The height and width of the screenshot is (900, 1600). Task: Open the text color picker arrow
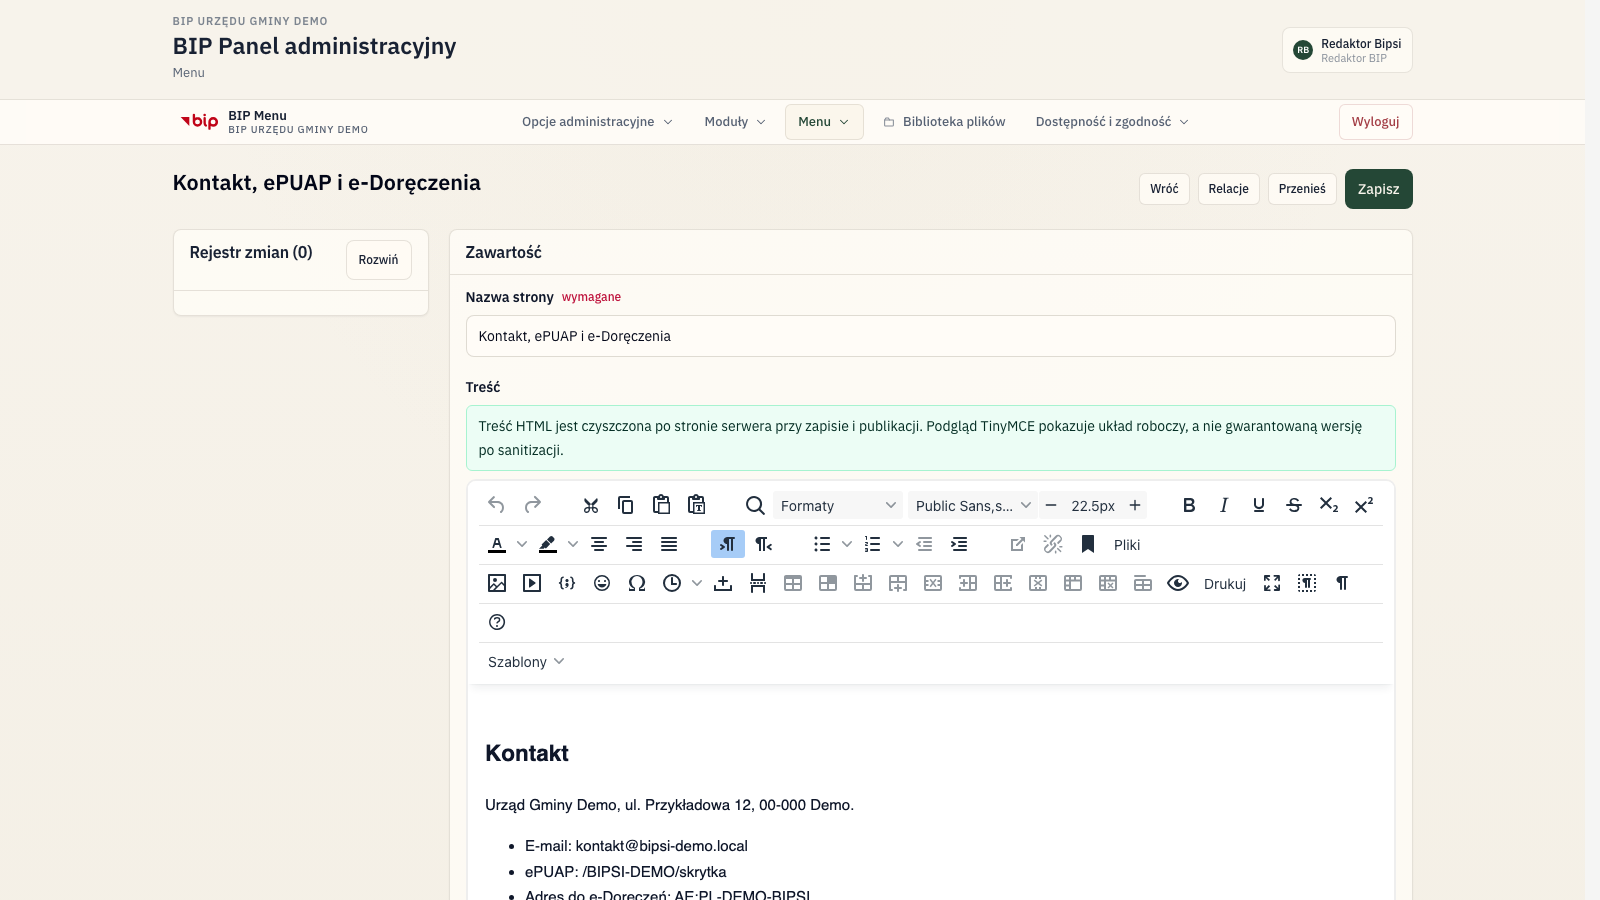pyautogui.click(x=522, y=544)
